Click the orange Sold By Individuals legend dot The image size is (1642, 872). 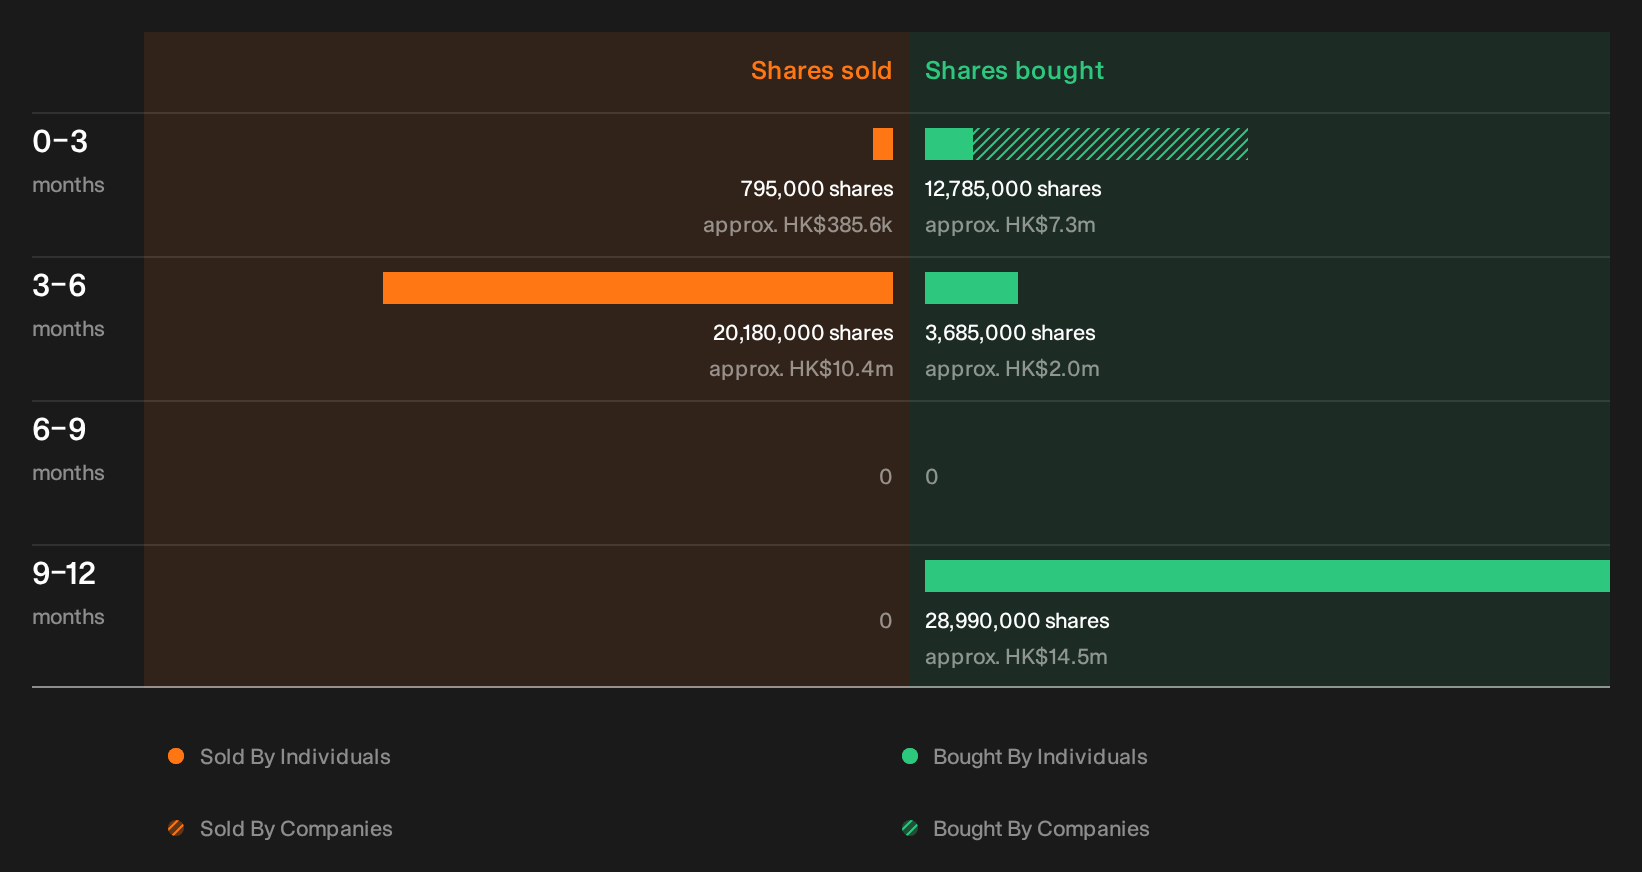(176, 756)
